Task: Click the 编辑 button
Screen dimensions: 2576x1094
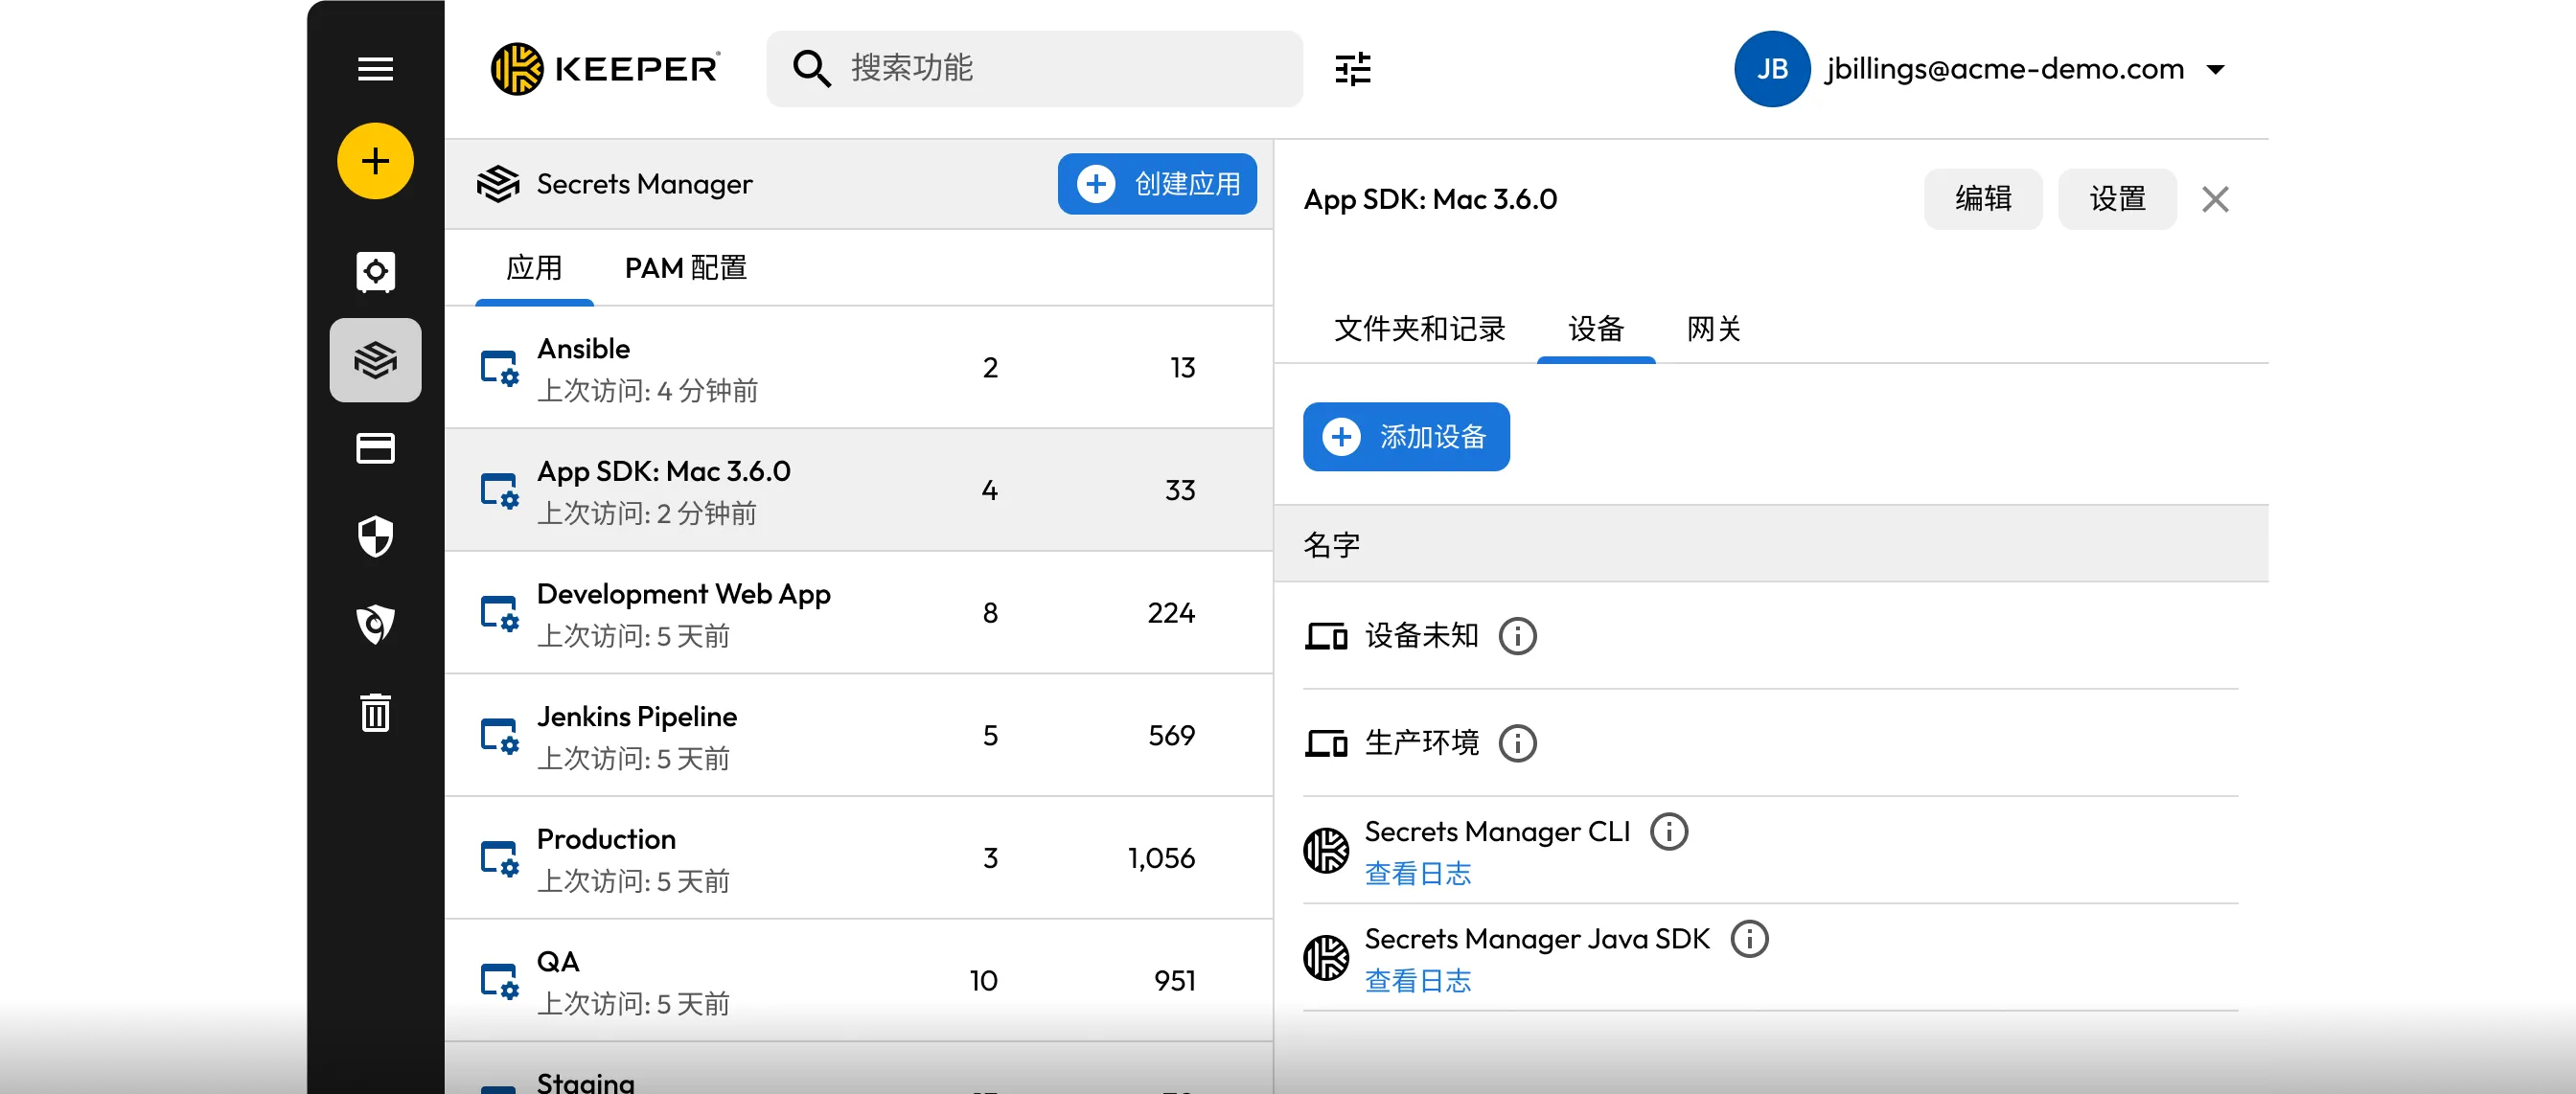Action: (1983, 199)
